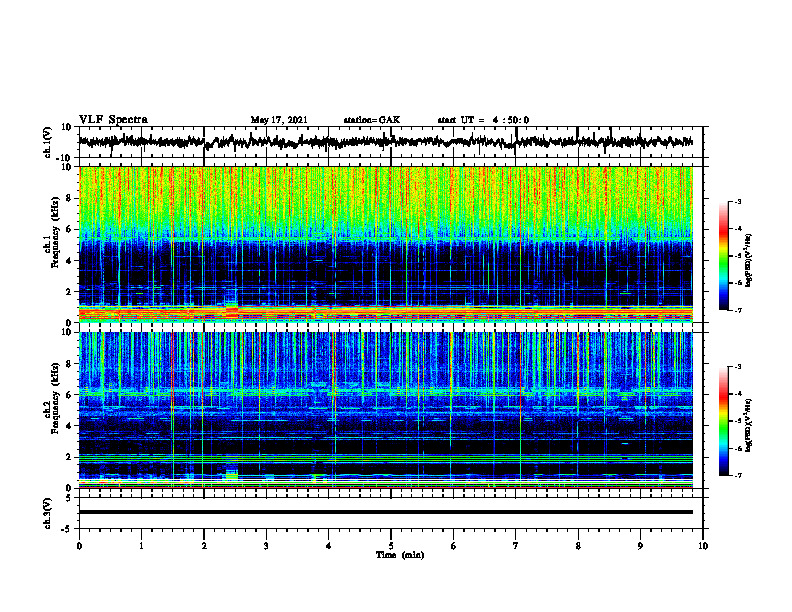
Task: Click the 9 minute tick label on Time axis
Action: [x=640, y=546]
